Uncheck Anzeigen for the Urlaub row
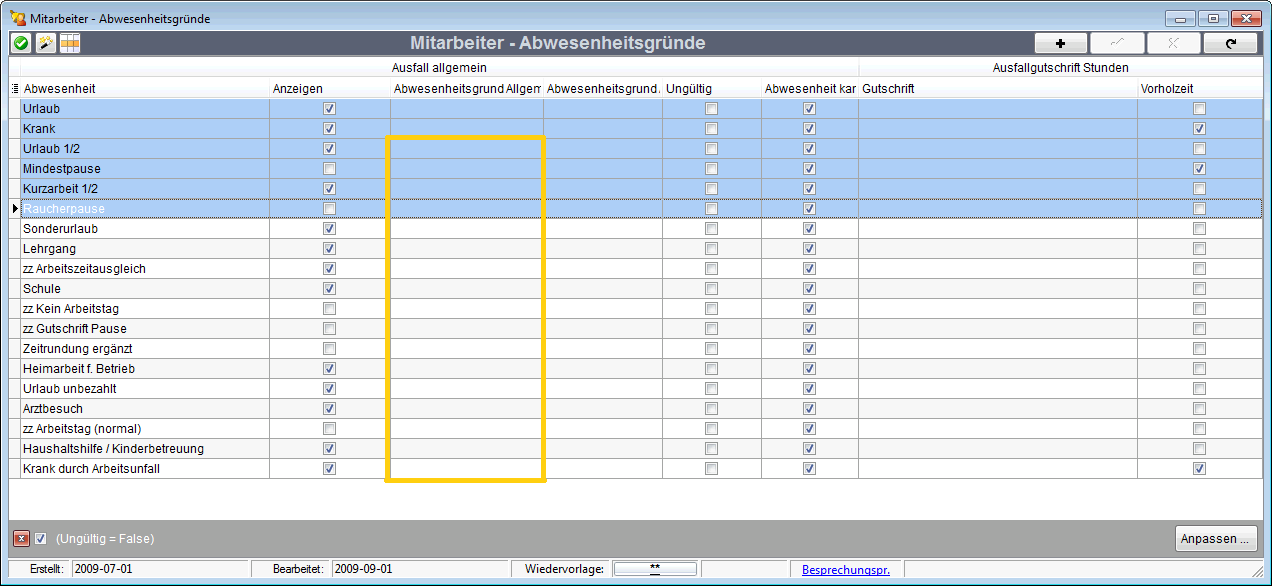This screenshot has width=1272, height=586. point(330,108)
